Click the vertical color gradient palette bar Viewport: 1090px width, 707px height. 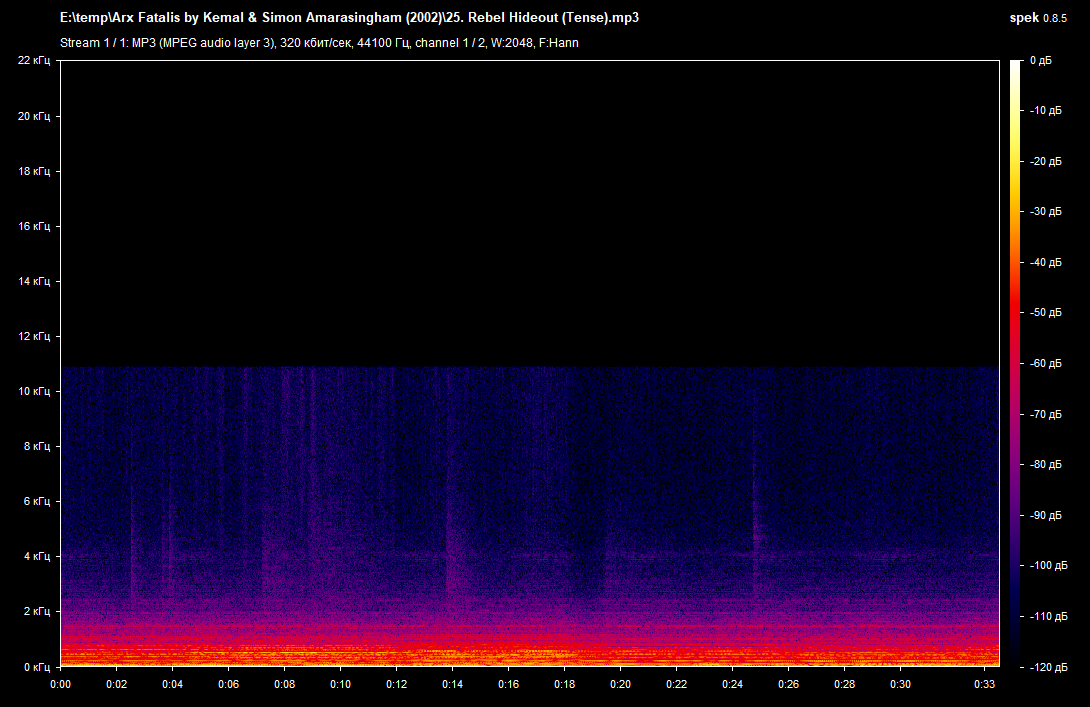[1016, 364]
